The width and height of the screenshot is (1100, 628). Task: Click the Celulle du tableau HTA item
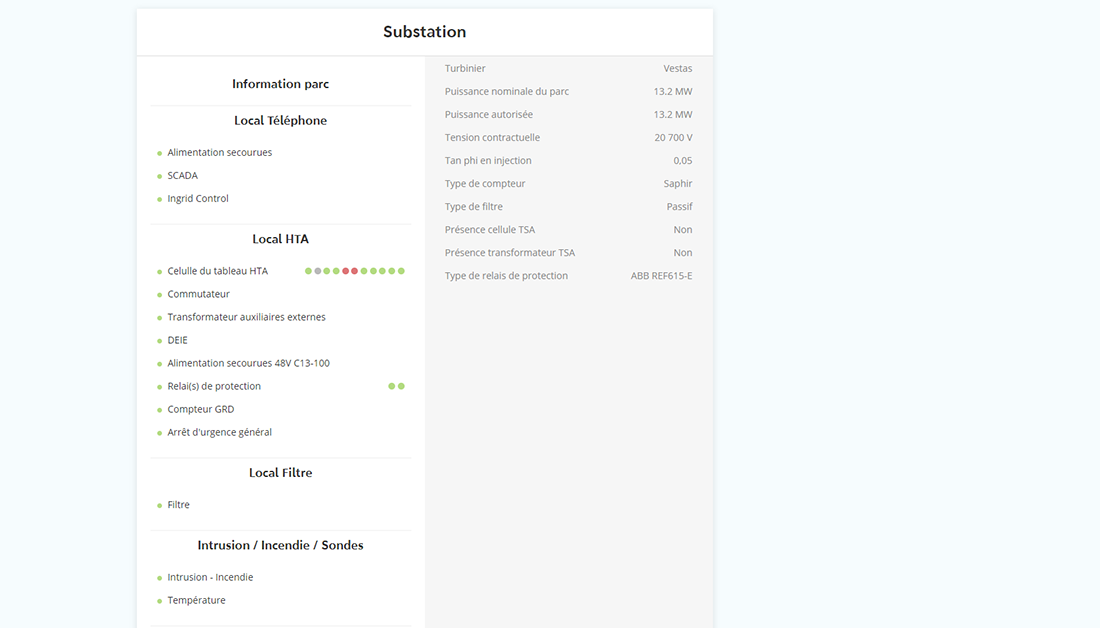[x=217, y=271]
